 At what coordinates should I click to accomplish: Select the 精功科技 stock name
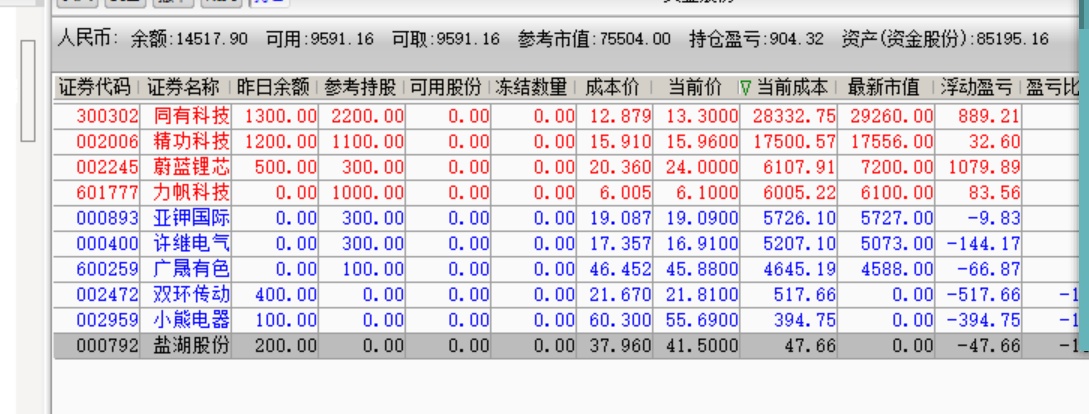[x=191, y=142]
